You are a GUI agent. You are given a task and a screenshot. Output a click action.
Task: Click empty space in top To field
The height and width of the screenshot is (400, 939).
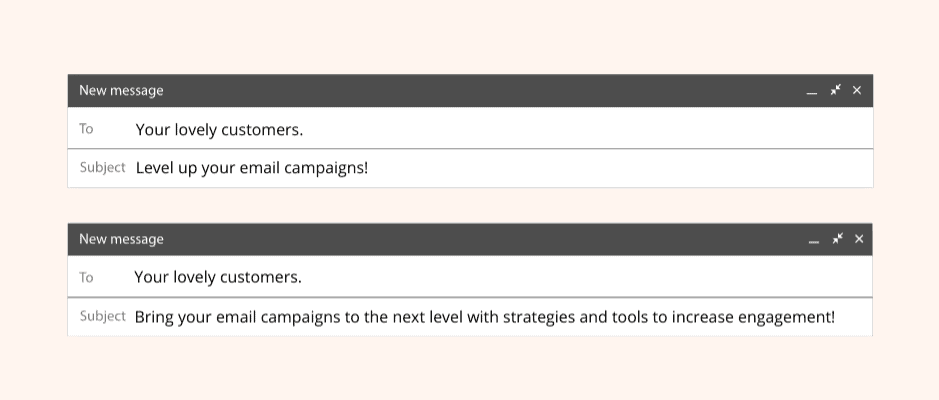587,128
